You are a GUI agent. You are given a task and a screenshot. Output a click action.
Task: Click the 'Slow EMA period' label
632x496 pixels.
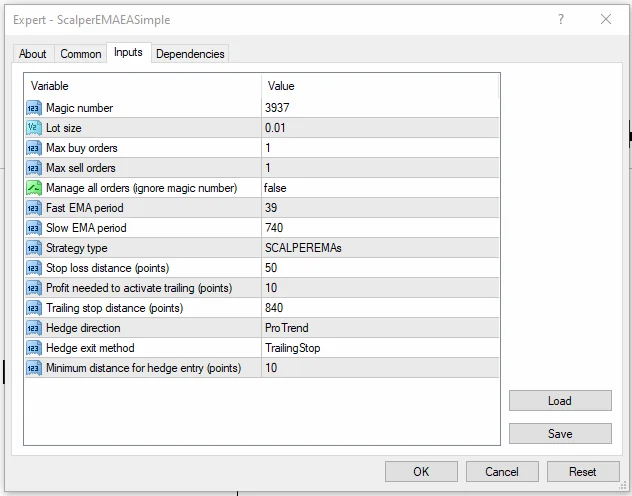click(x=86, y=228)
